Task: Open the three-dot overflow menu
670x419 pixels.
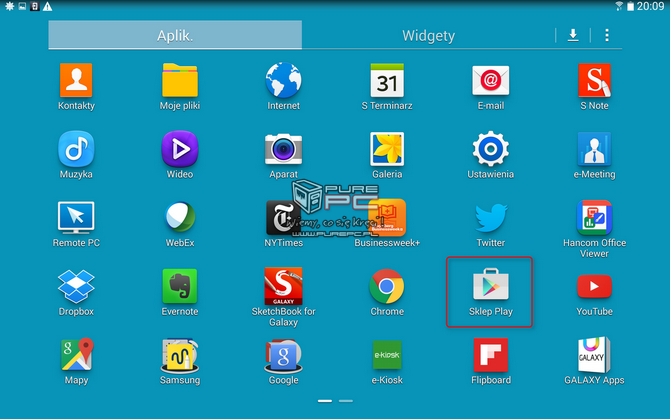Action: click(x=607, y=35)
